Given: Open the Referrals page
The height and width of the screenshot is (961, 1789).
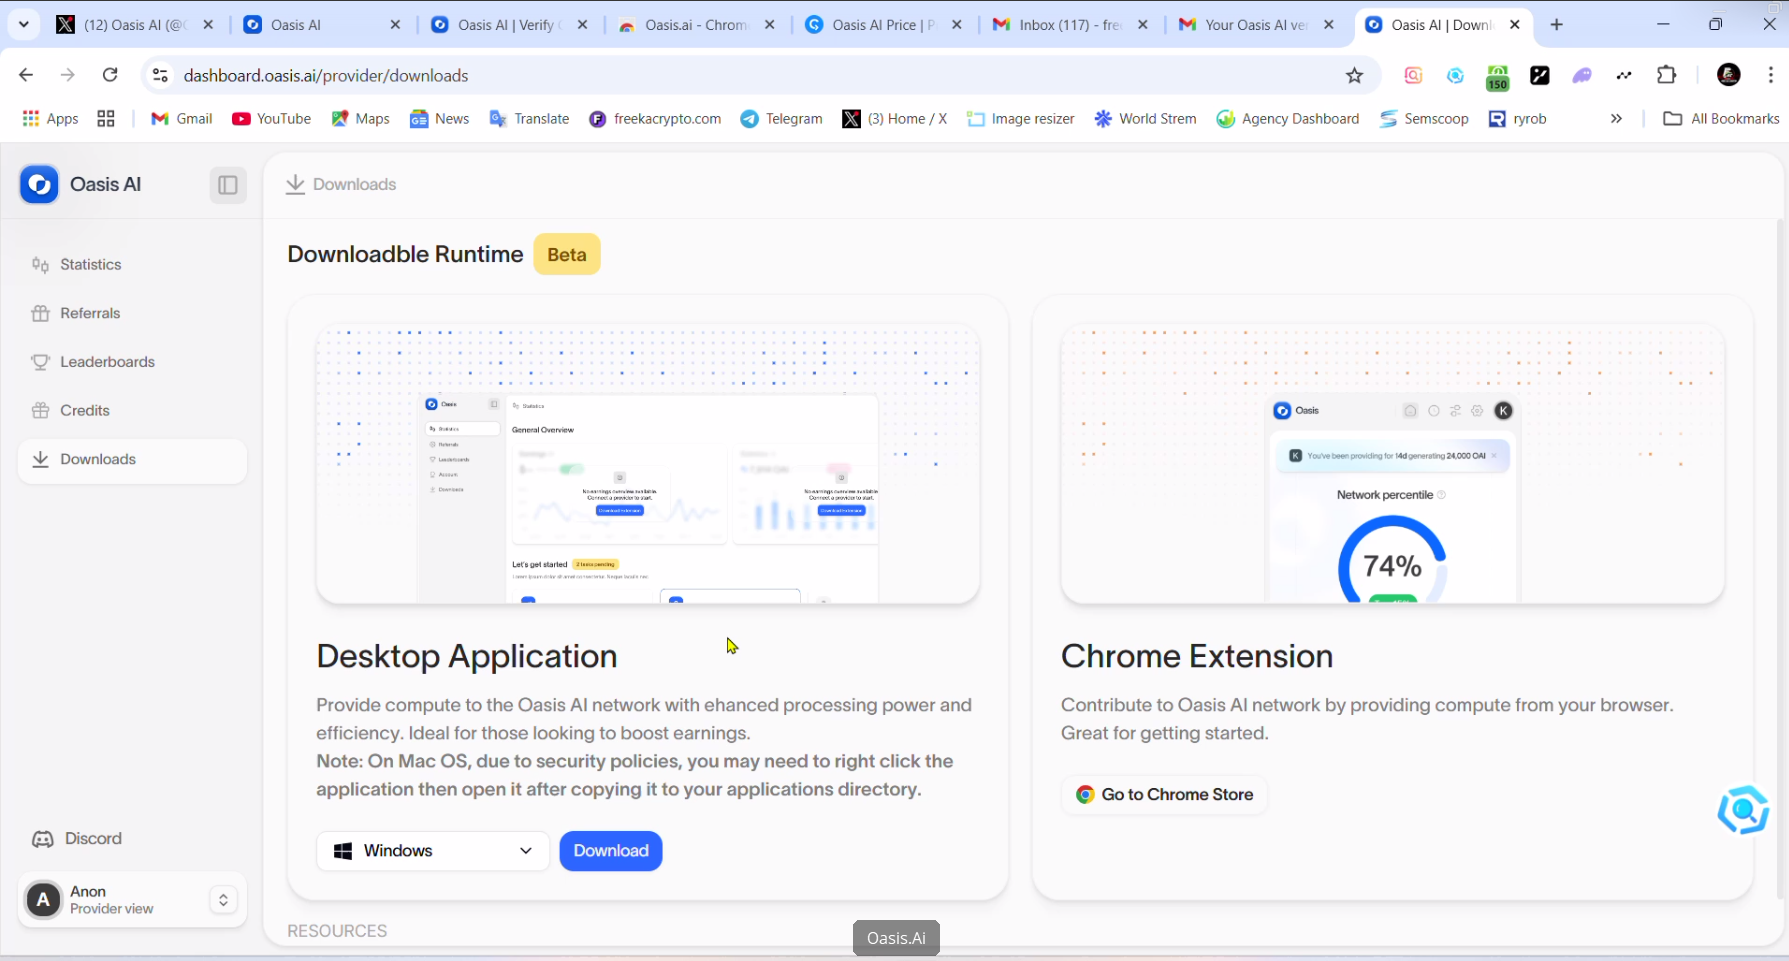Looking at the screenshot, I should pos(132,313).
